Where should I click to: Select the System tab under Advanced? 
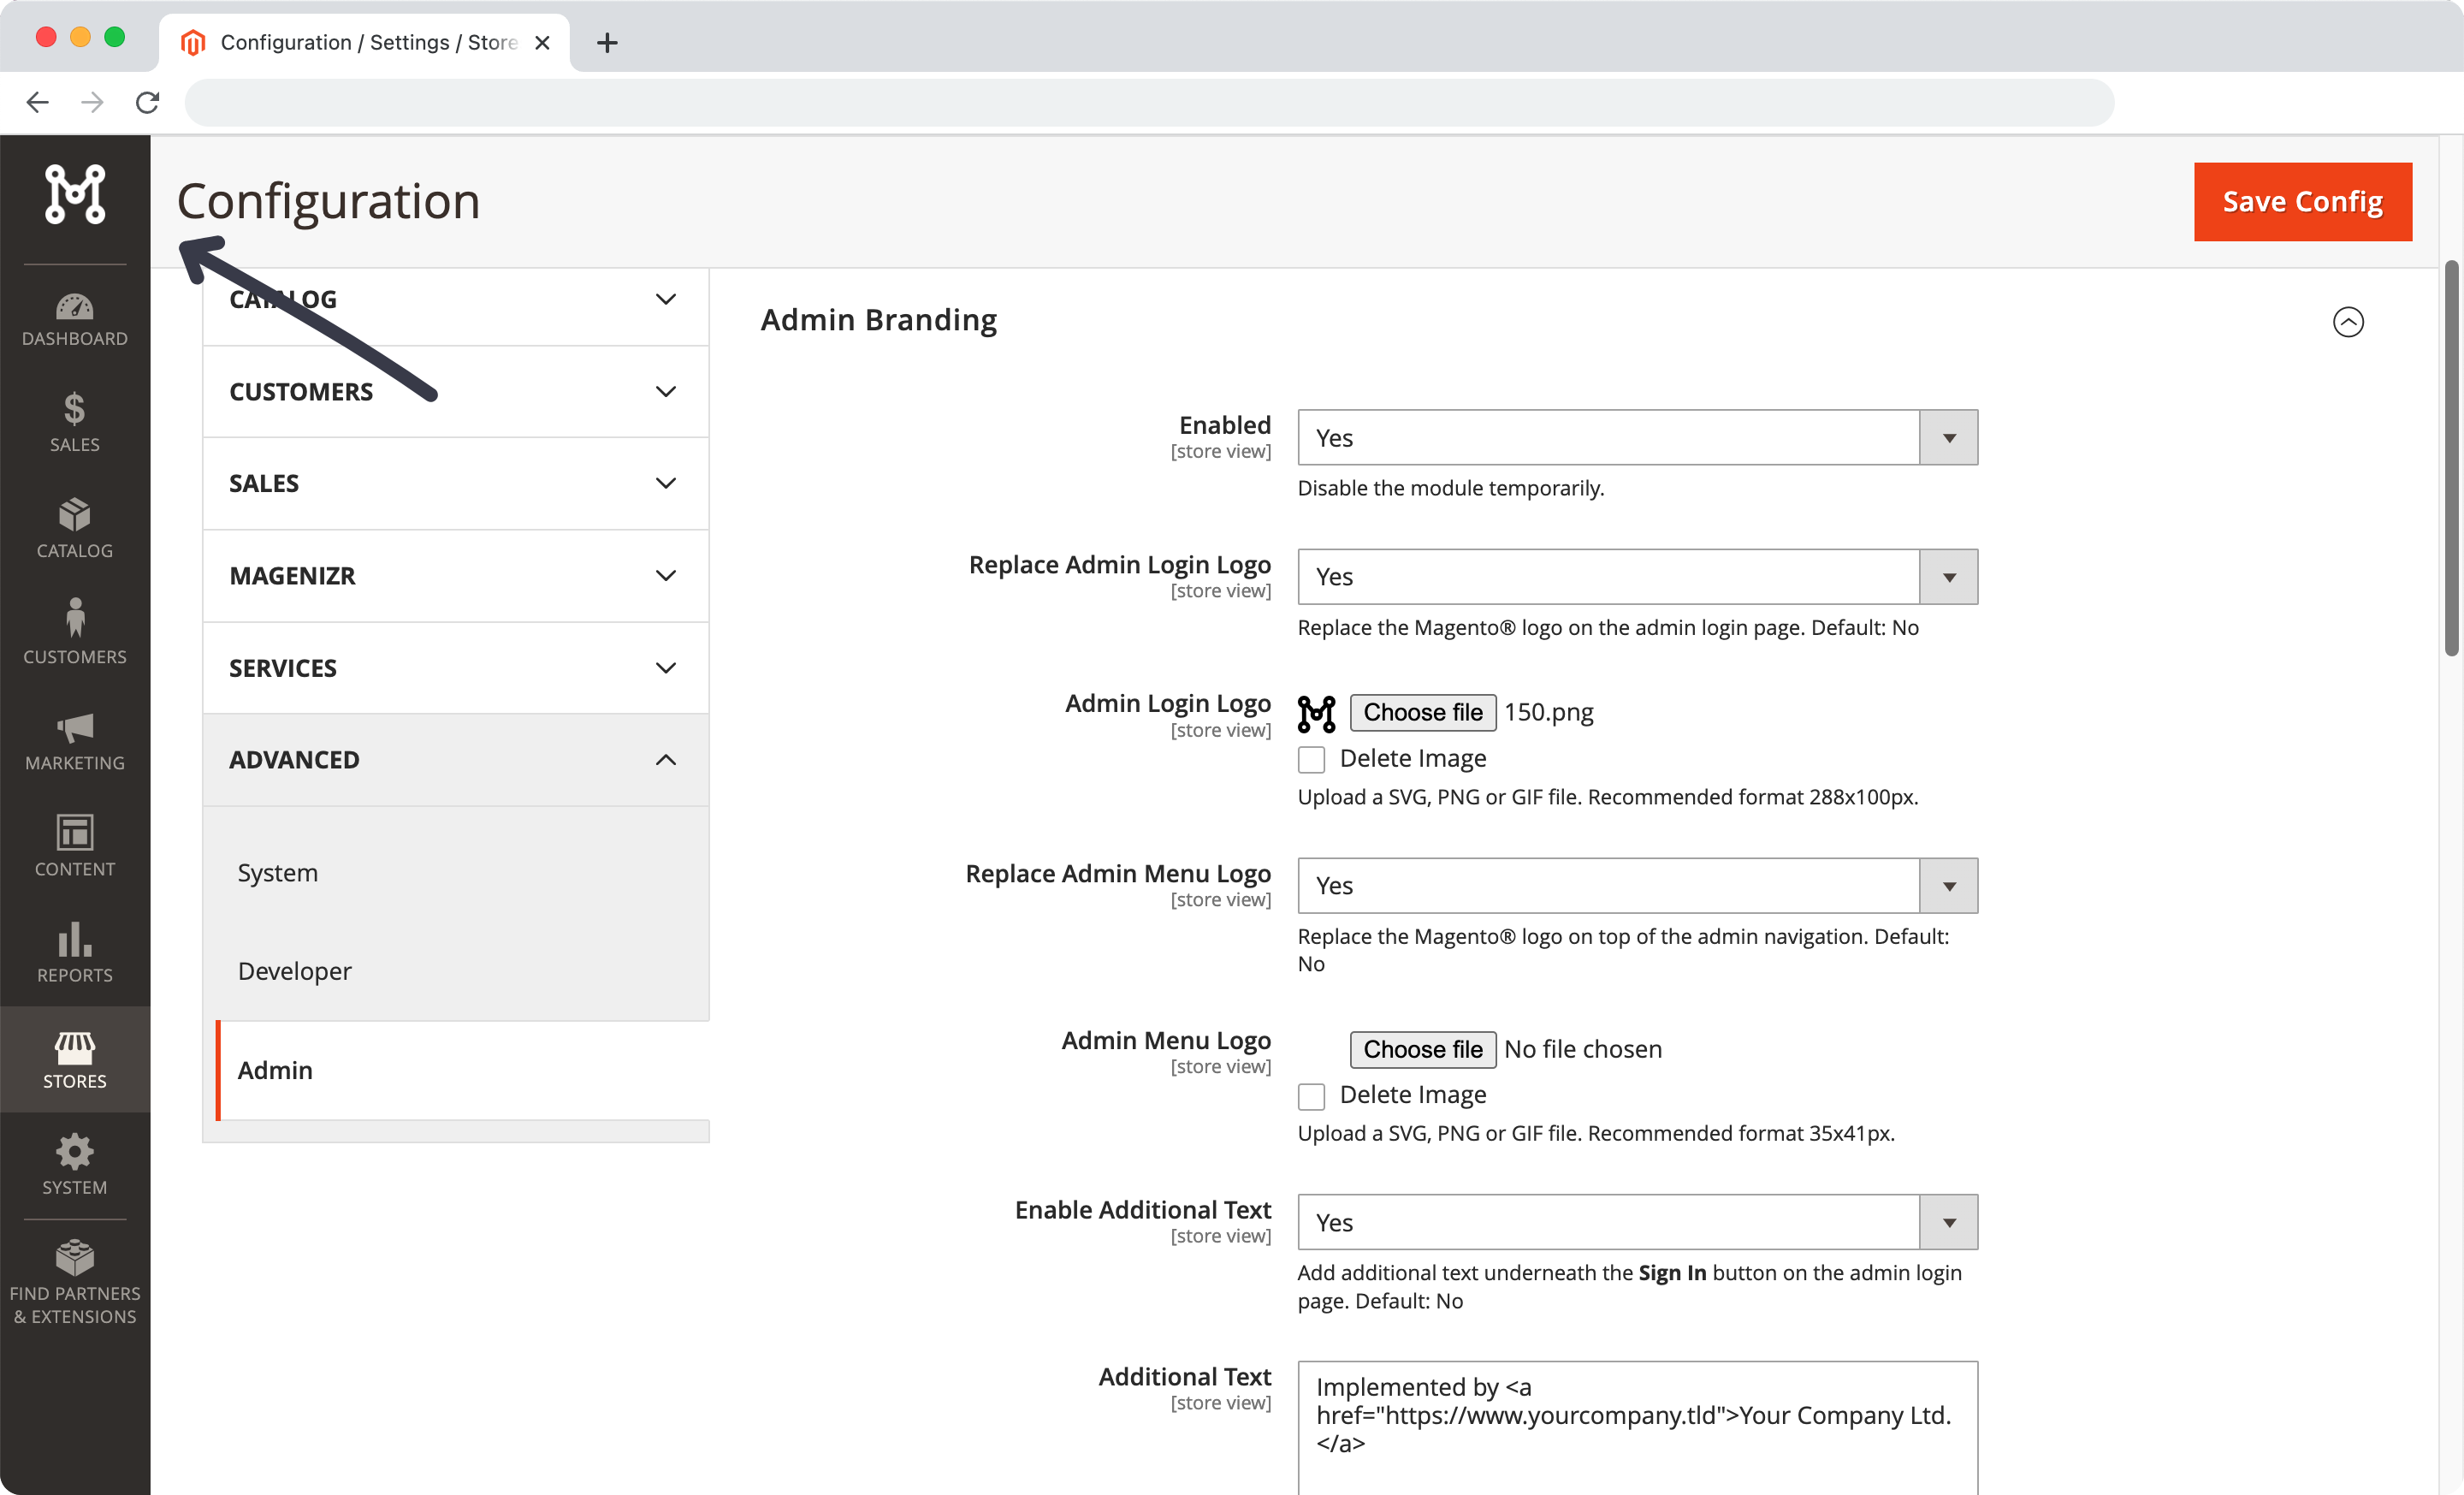tap(278, 873)
